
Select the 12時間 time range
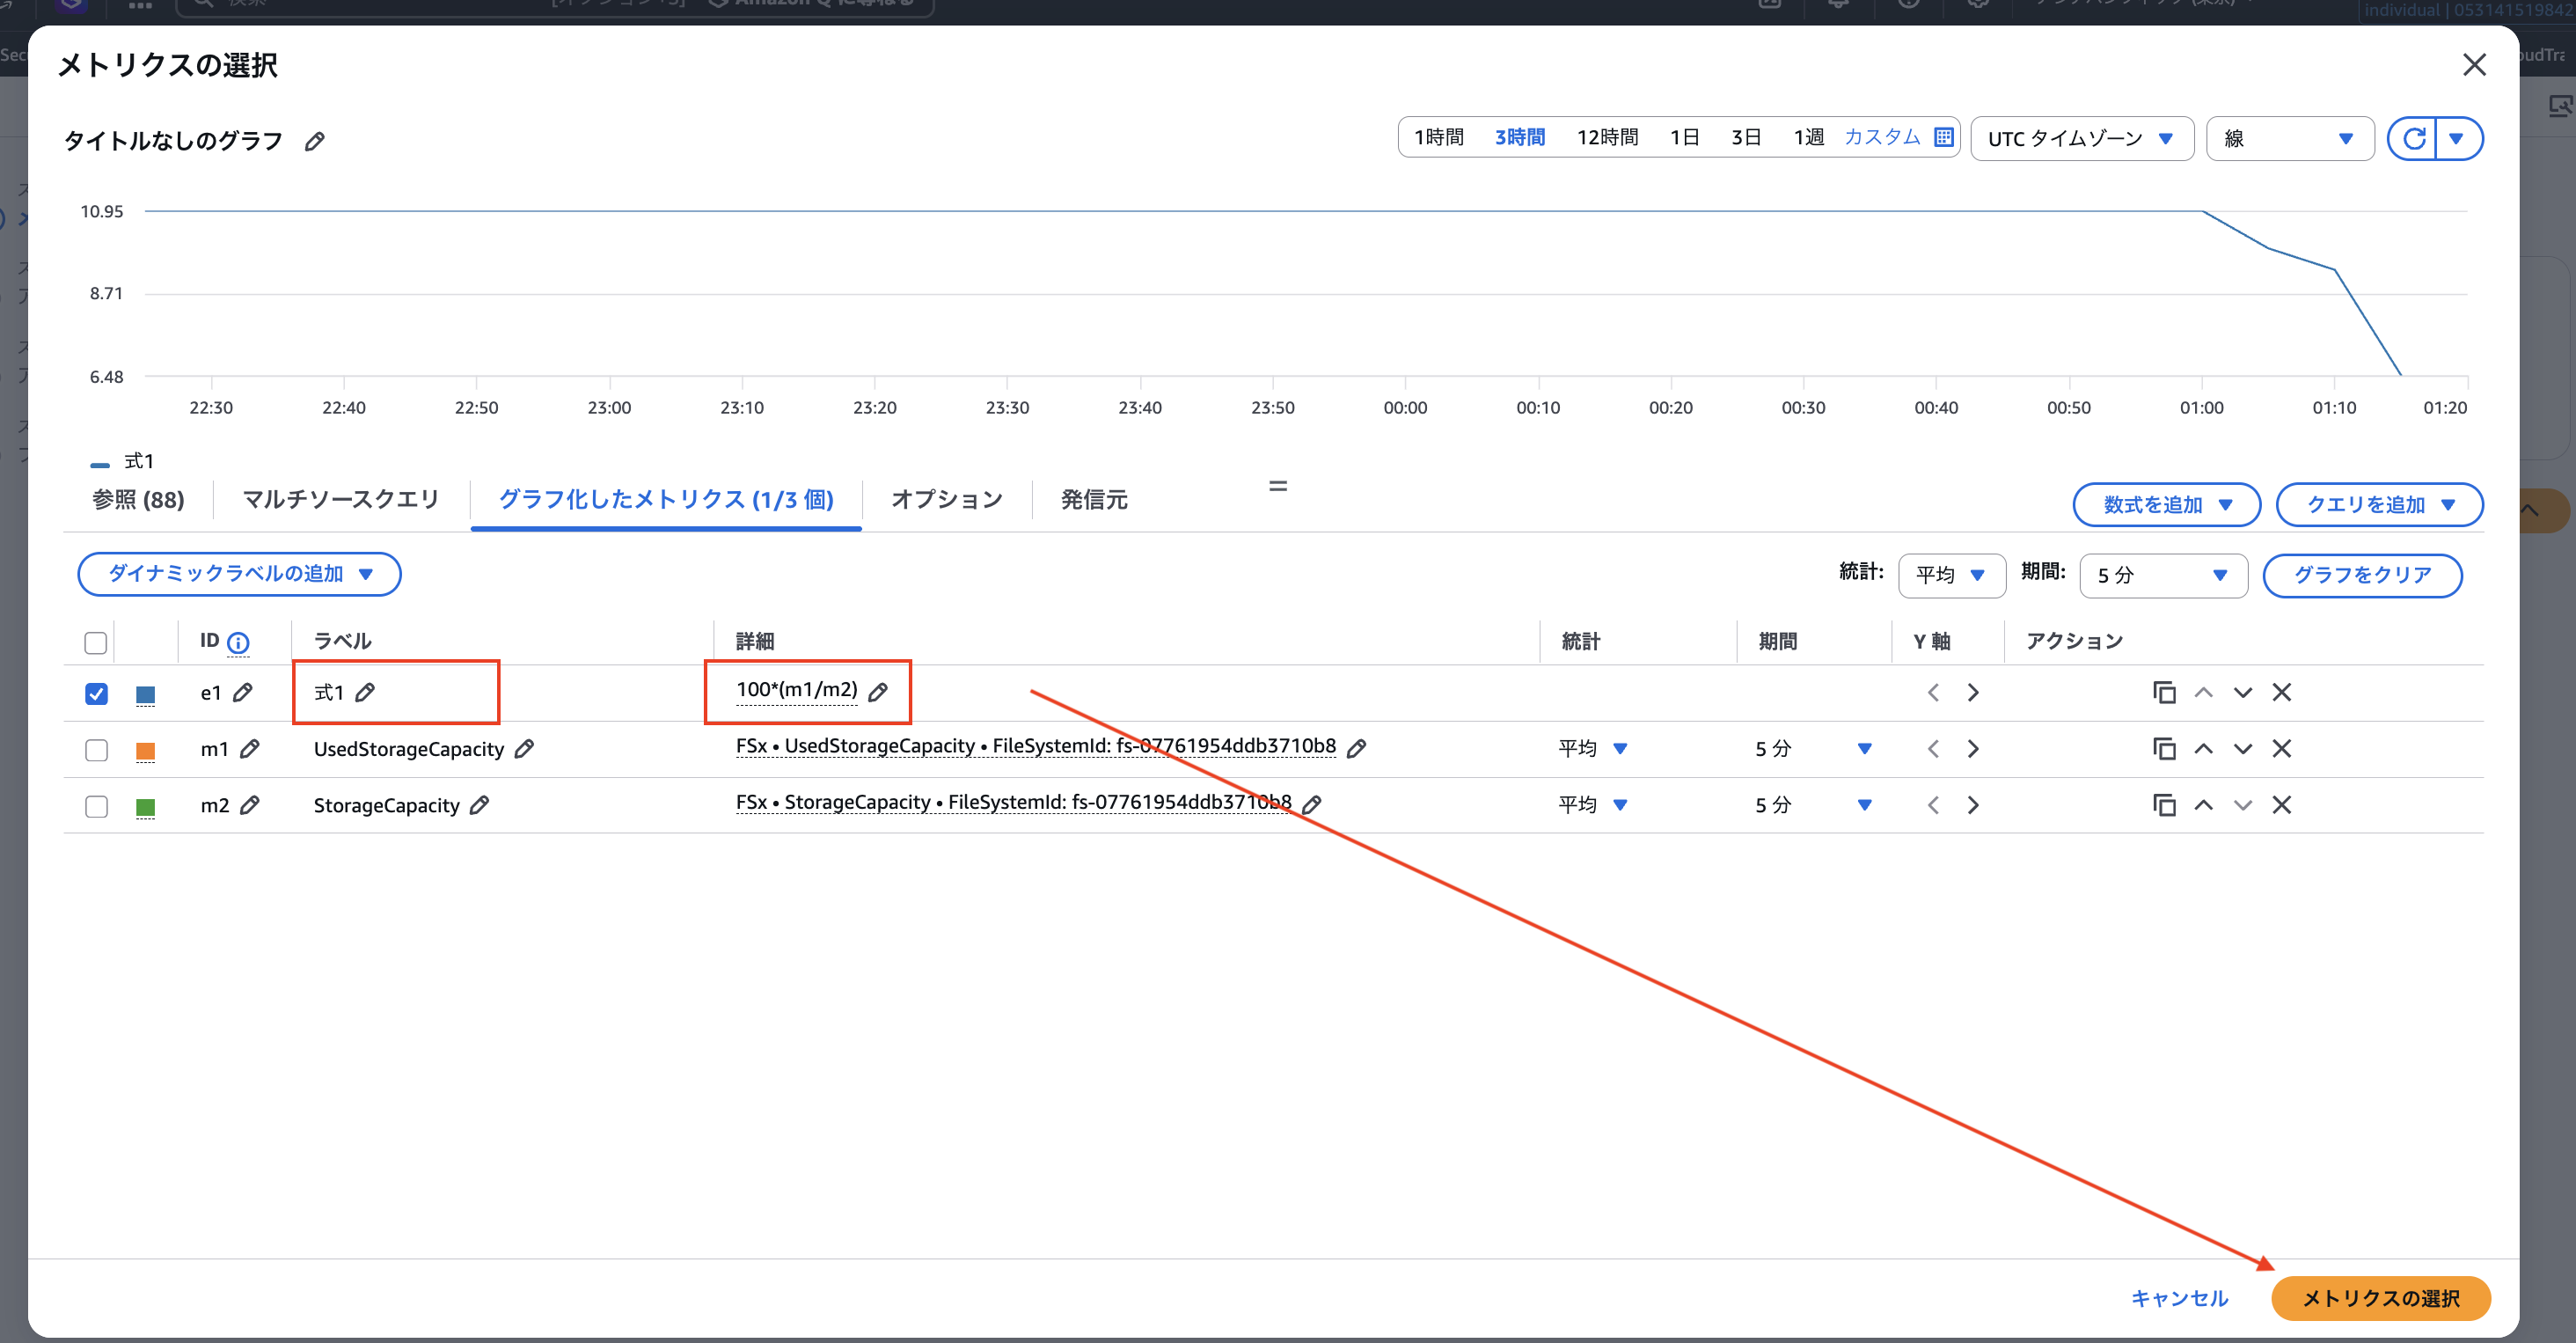[x=1606, y=136]
